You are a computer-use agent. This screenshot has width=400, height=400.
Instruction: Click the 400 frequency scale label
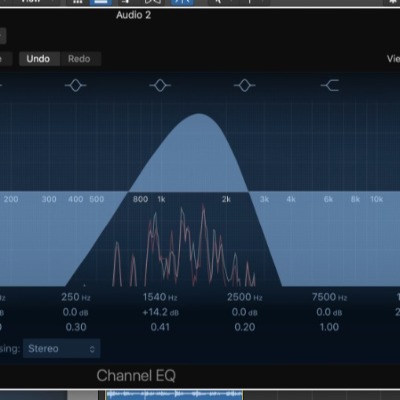point(76,199)
